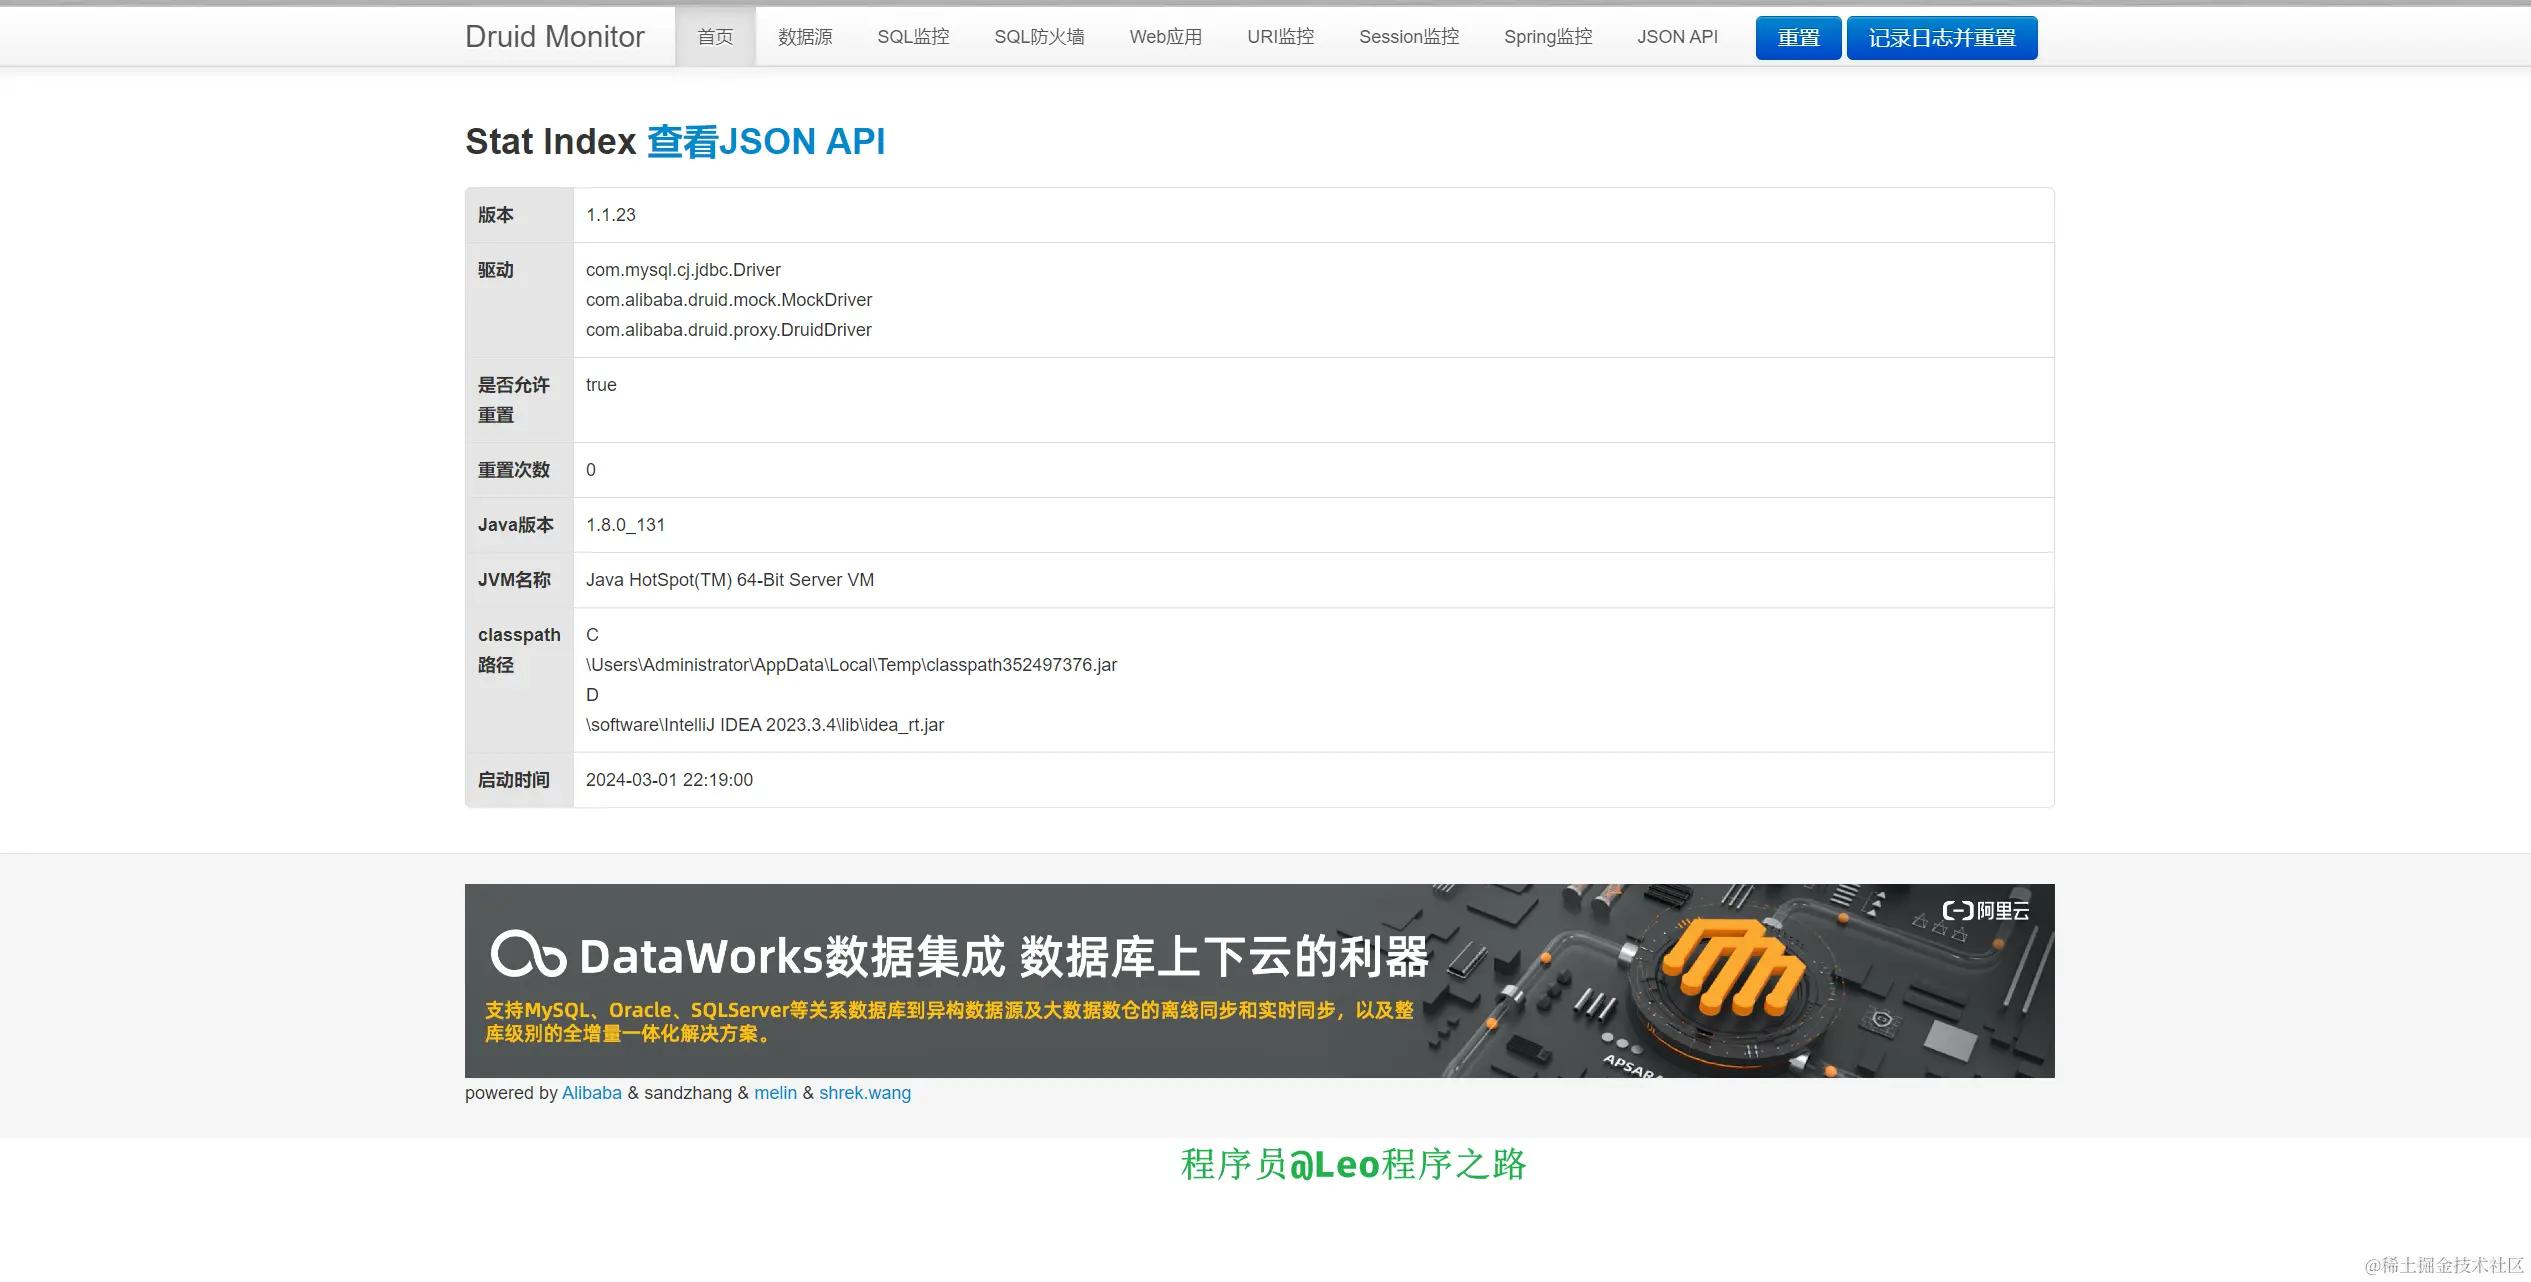Select the 首页 tab
The height and width of the screenshot is (1282, 2531).
[715, 37]
